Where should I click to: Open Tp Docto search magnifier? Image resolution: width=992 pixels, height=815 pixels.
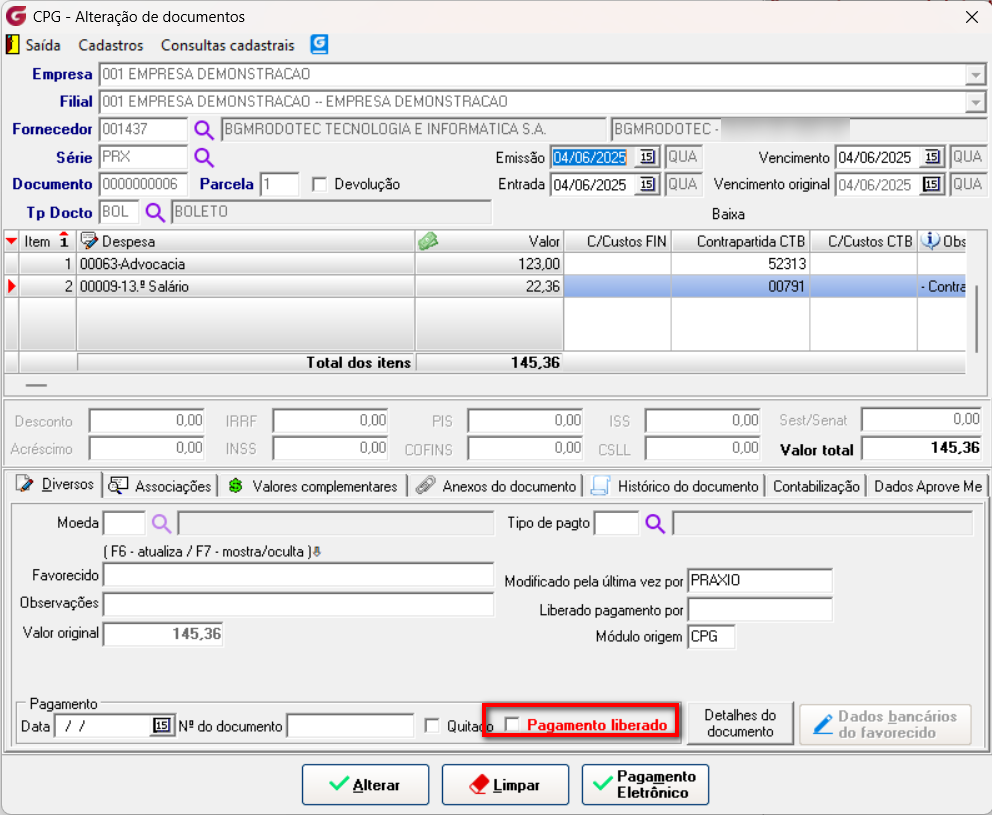pyautogui.click(x=155, y=211)
